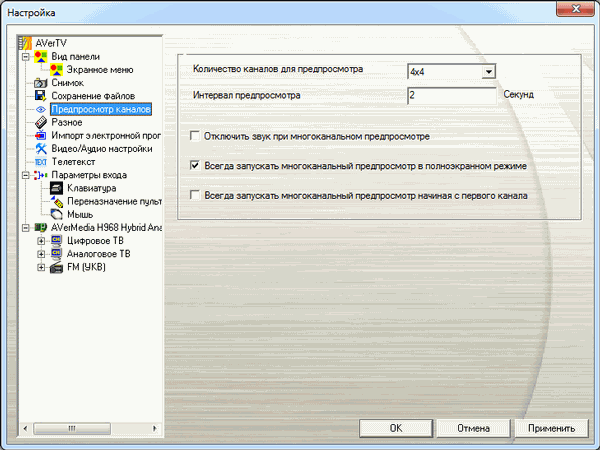Click the Переназначение пульта remote icon
The width and height of the screenshot is (600, 450).
(57, 201)
